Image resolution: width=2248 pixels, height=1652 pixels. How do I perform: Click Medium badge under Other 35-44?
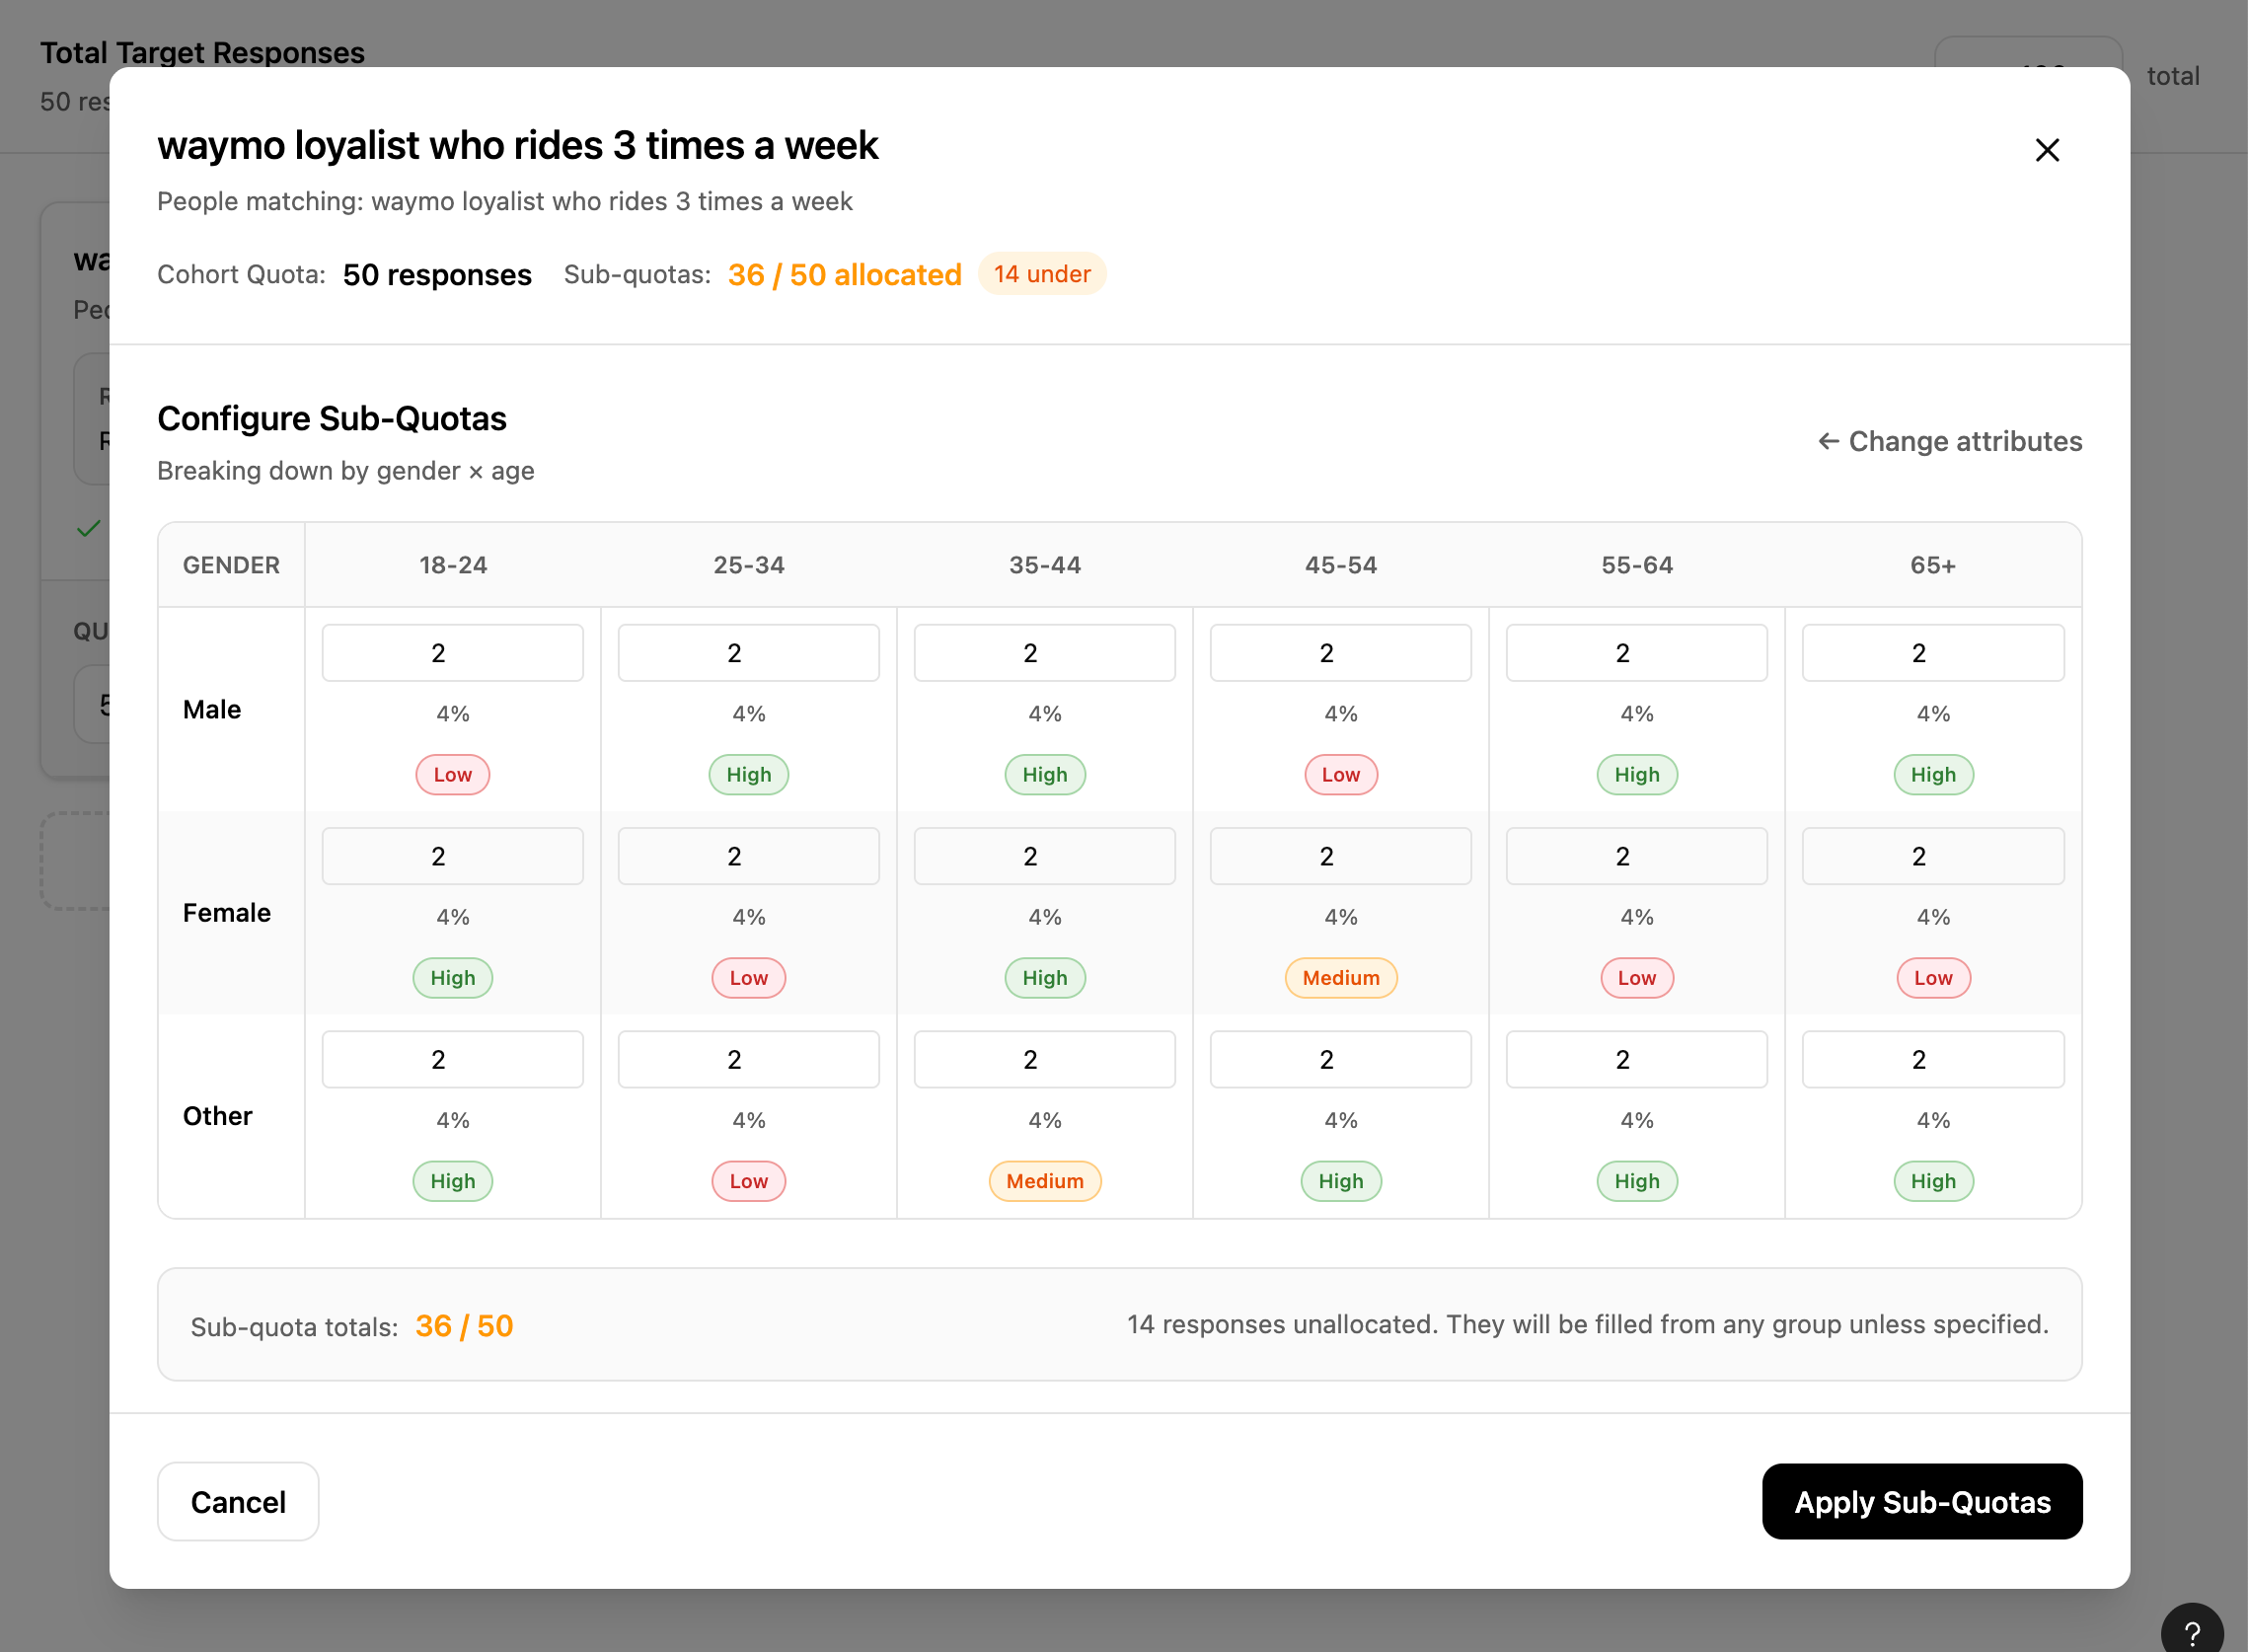click(1044, 1181)
